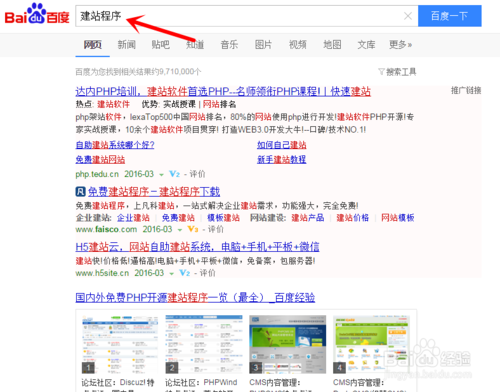Click the V3 credit badge beside faisco.com
This screenshot has height=392, width=500.
[x=193, y=229]
